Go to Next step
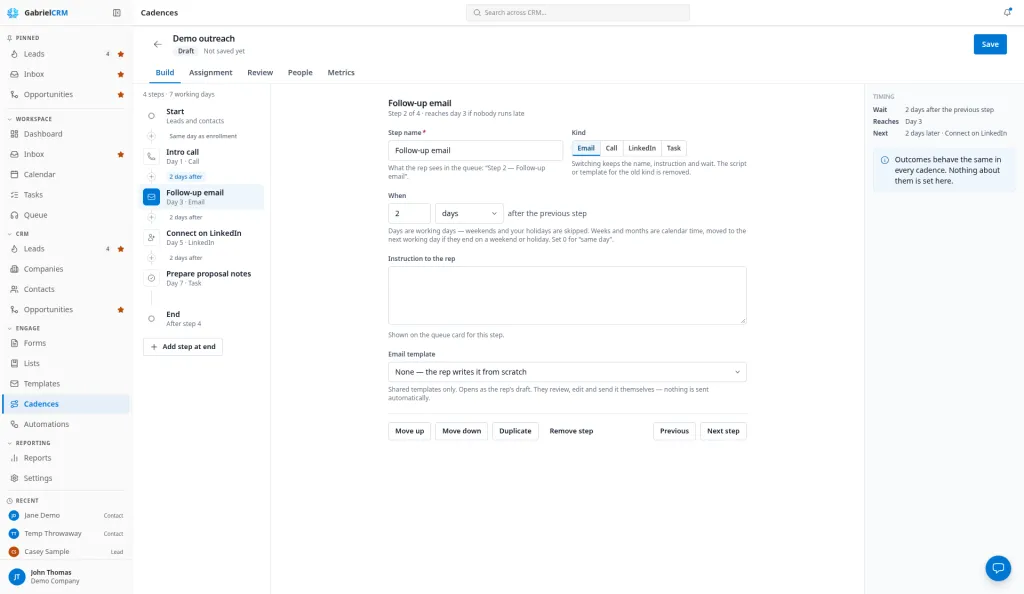Image resolution: width=1024 pixels, height=594 pixels. (x=723, y=431)
